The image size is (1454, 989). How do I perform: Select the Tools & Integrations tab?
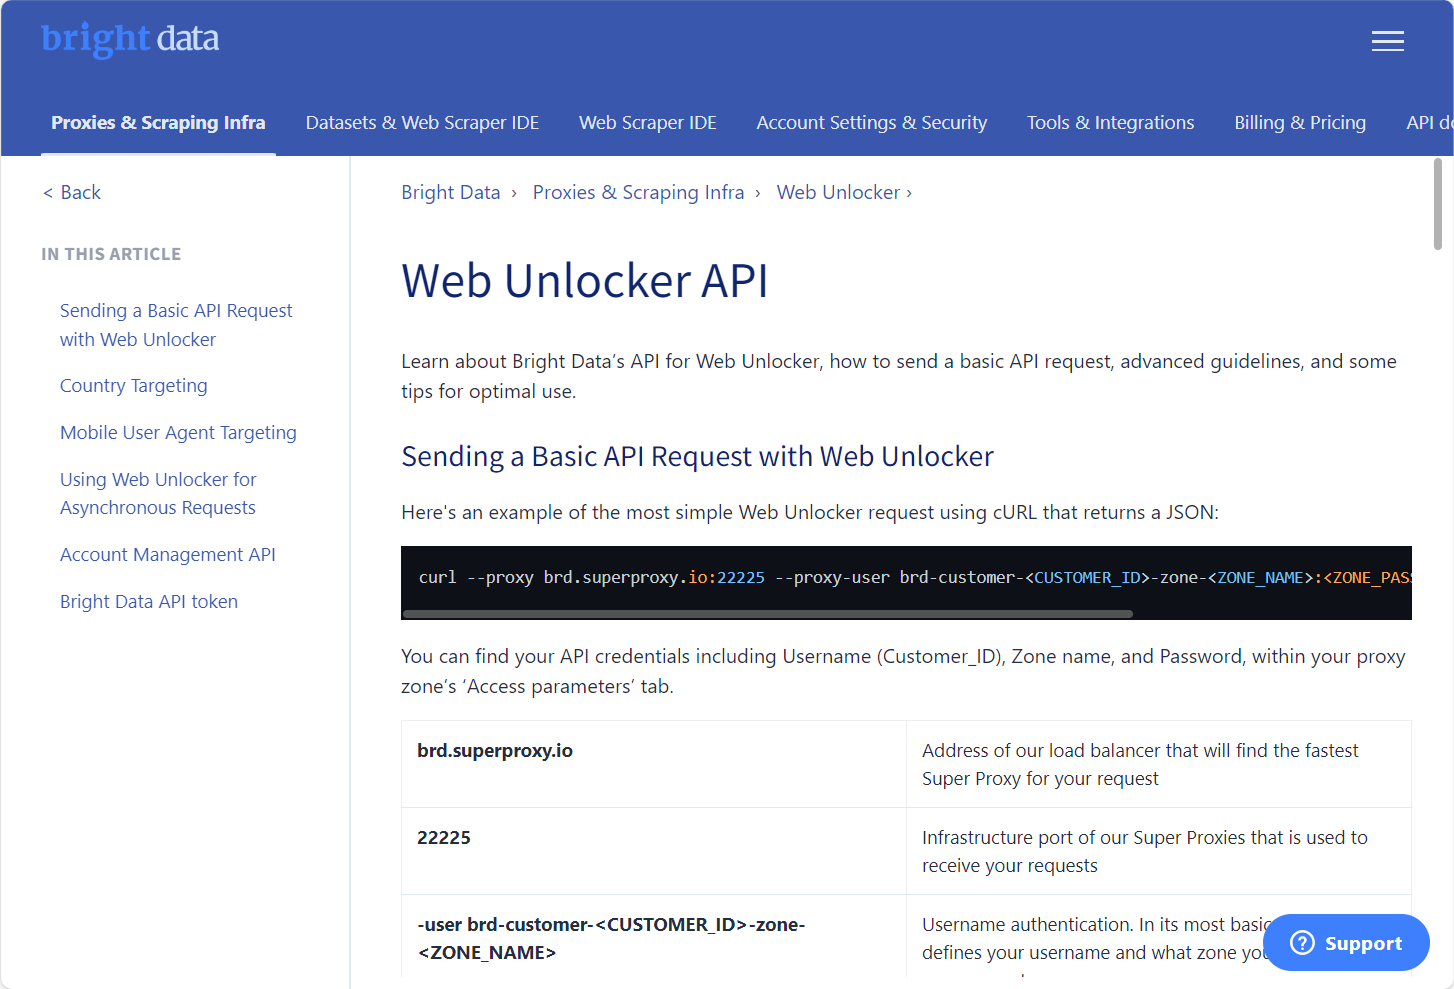[x=1110, y=123]
